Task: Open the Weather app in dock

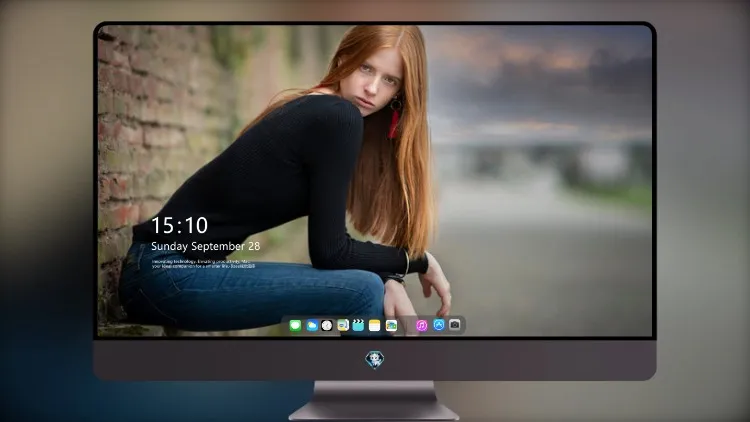Action: tap(311, 326)
